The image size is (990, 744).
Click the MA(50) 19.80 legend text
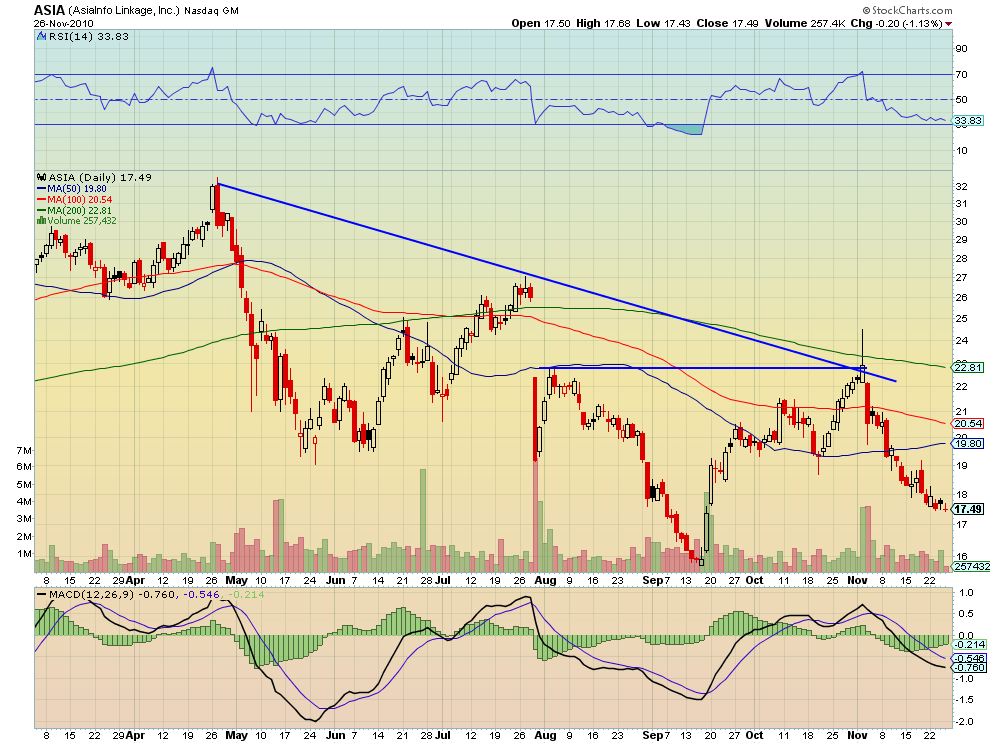pos(77,189)
